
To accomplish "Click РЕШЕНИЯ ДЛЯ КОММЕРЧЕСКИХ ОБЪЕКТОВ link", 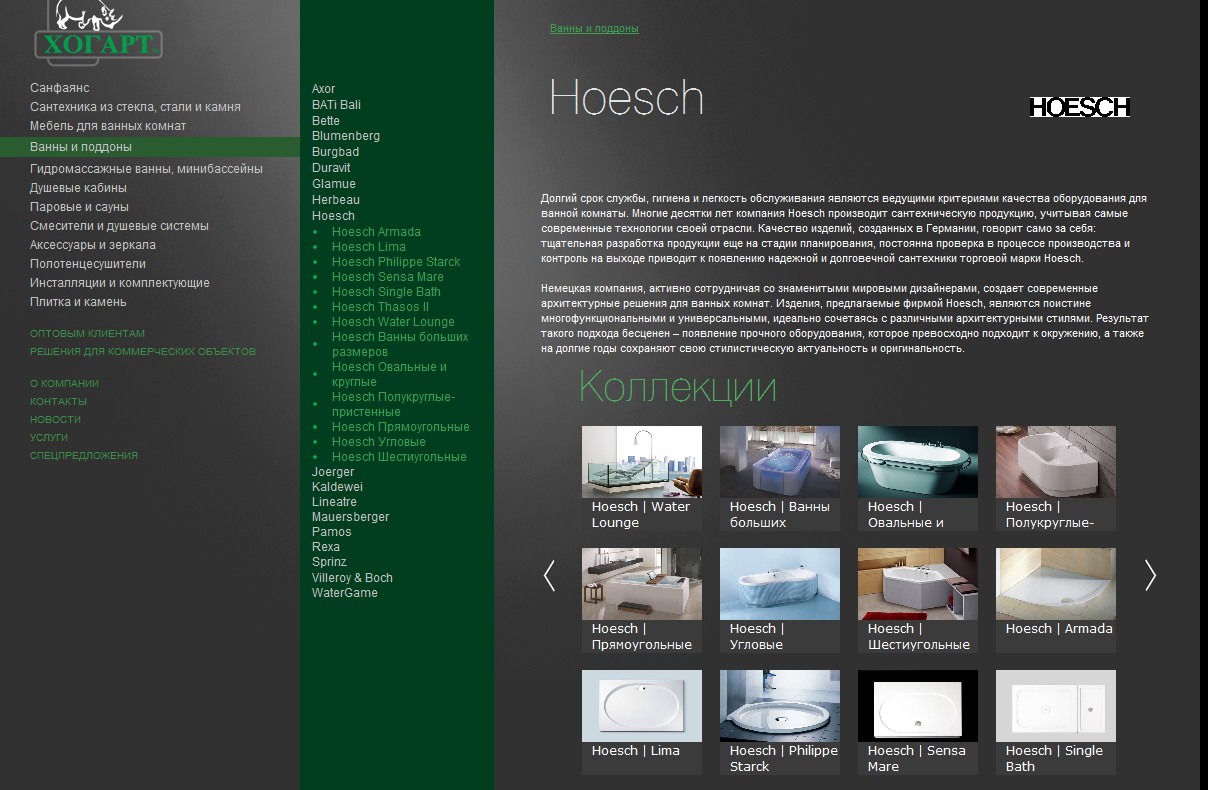I will 143,352.
